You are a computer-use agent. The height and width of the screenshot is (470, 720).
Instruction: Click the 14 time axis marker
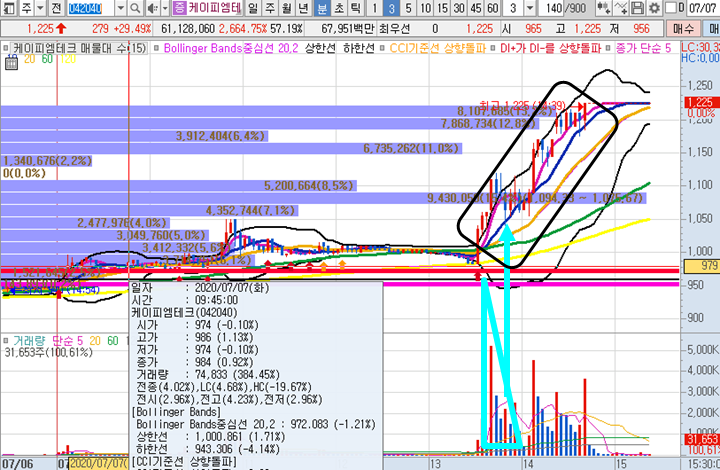(x=528, y=464)
